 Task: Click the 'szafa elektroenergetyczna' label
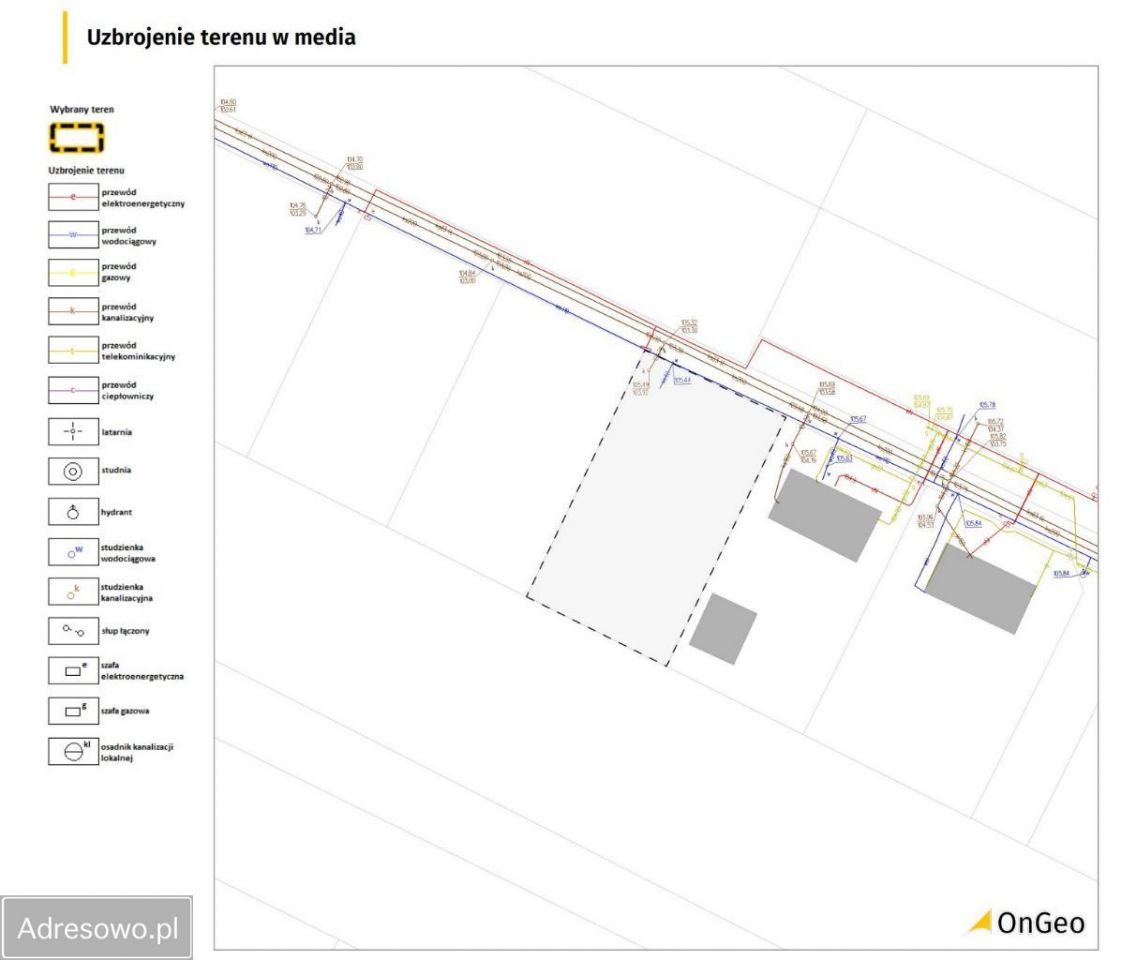pyautogui.click(x=142, y=670)
